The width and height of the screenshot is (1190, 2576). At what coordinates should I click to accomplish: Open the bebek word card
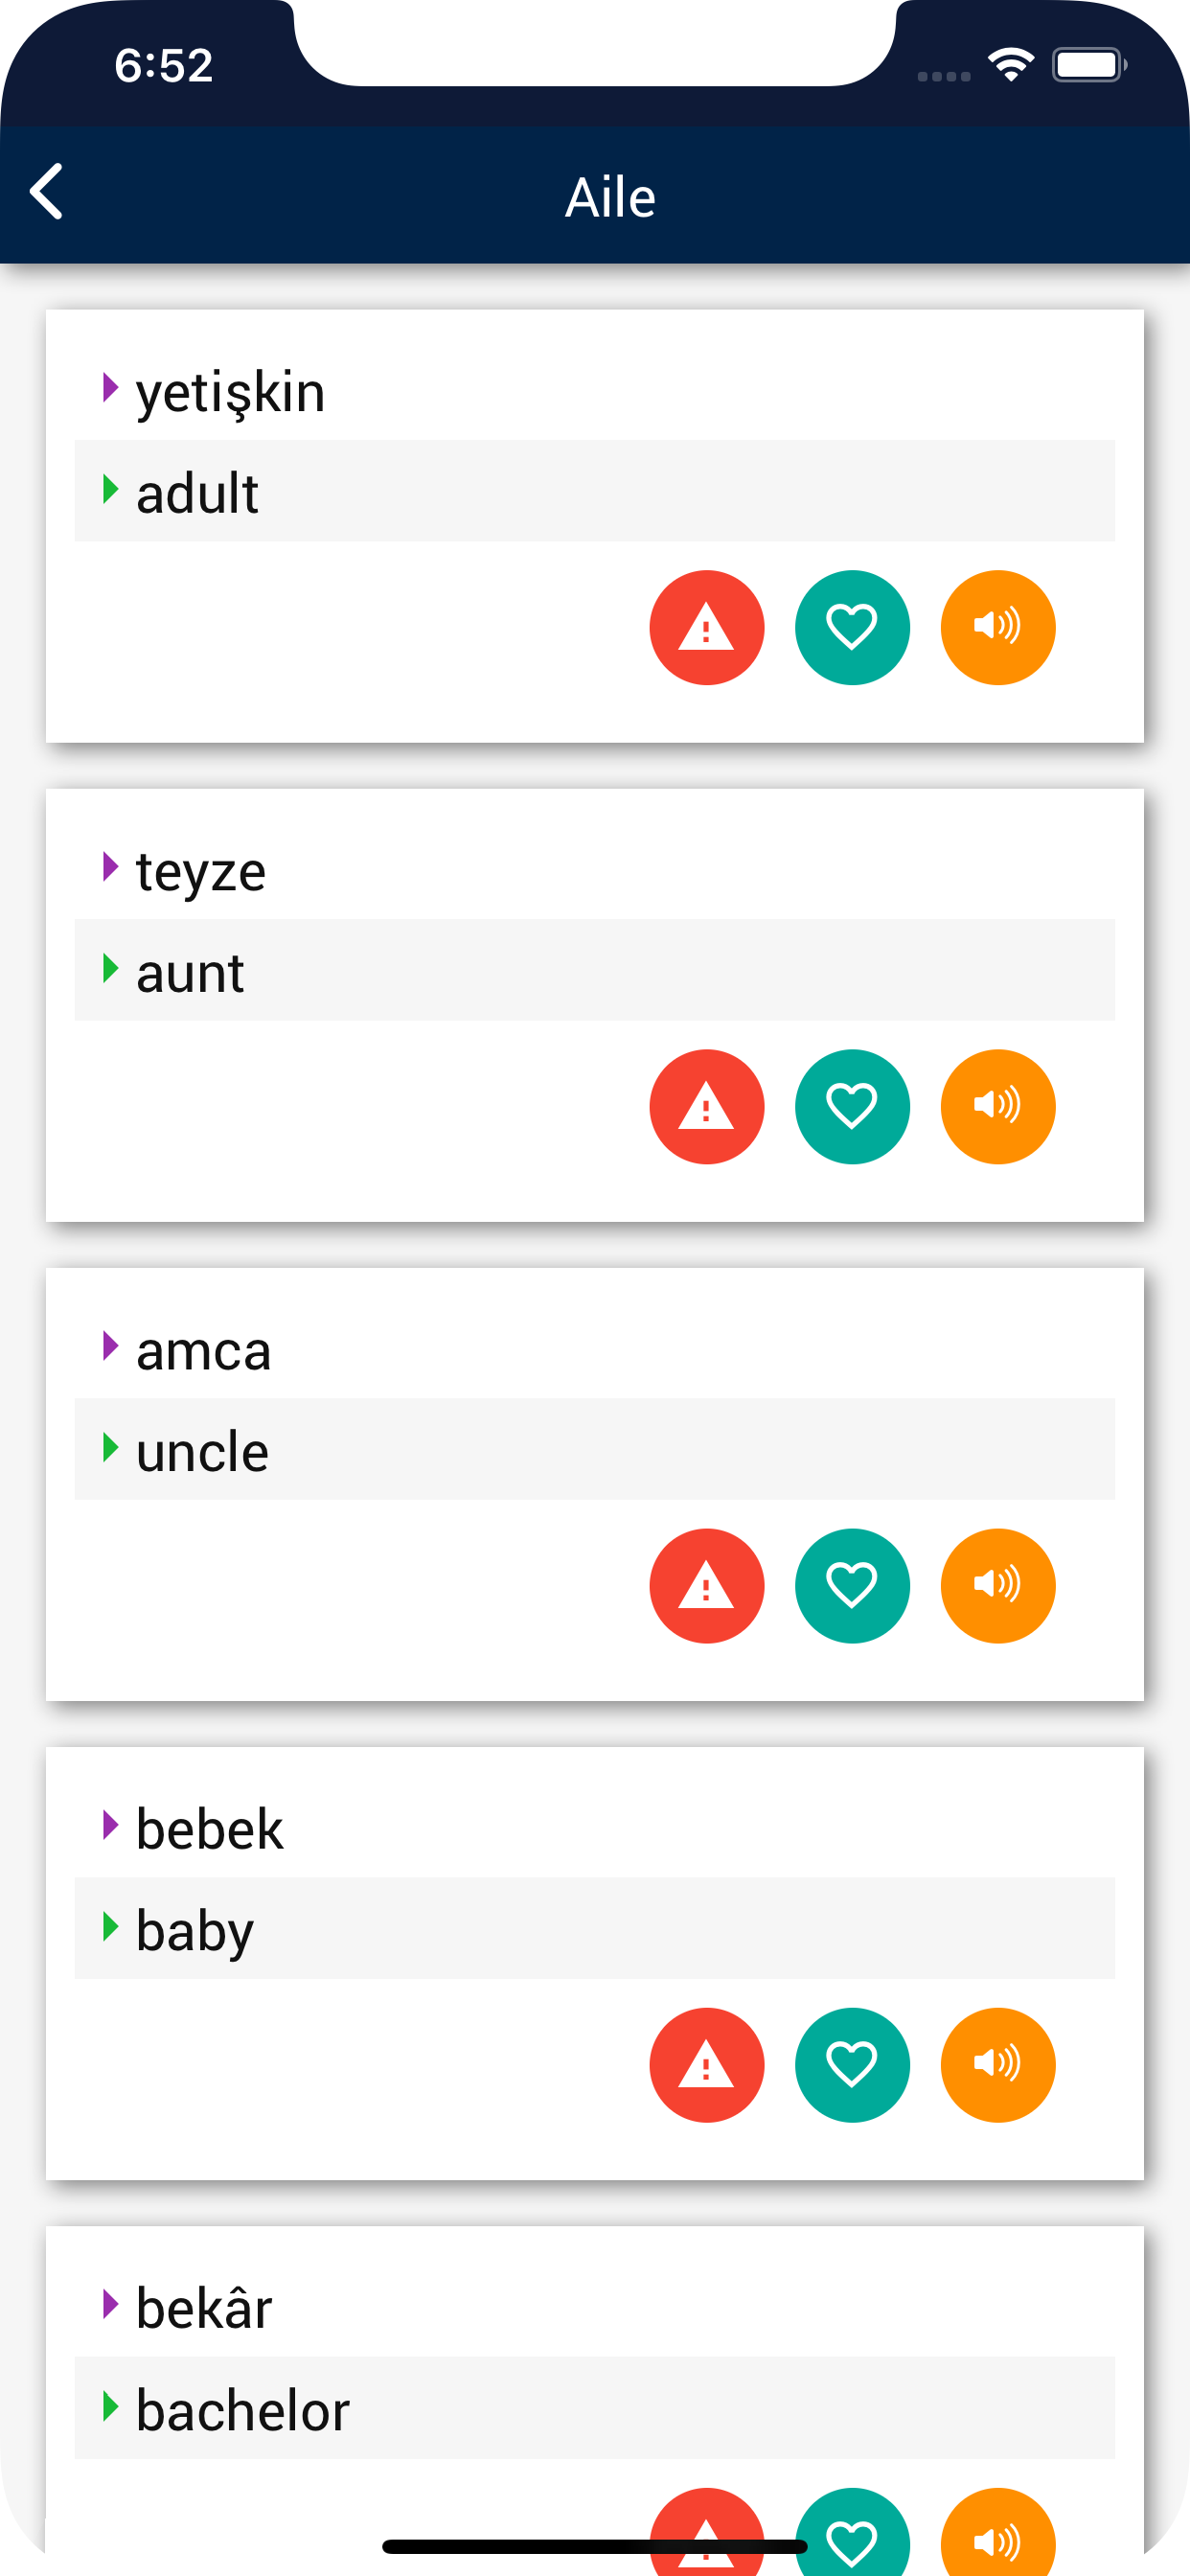click(x=595, y=1963)
